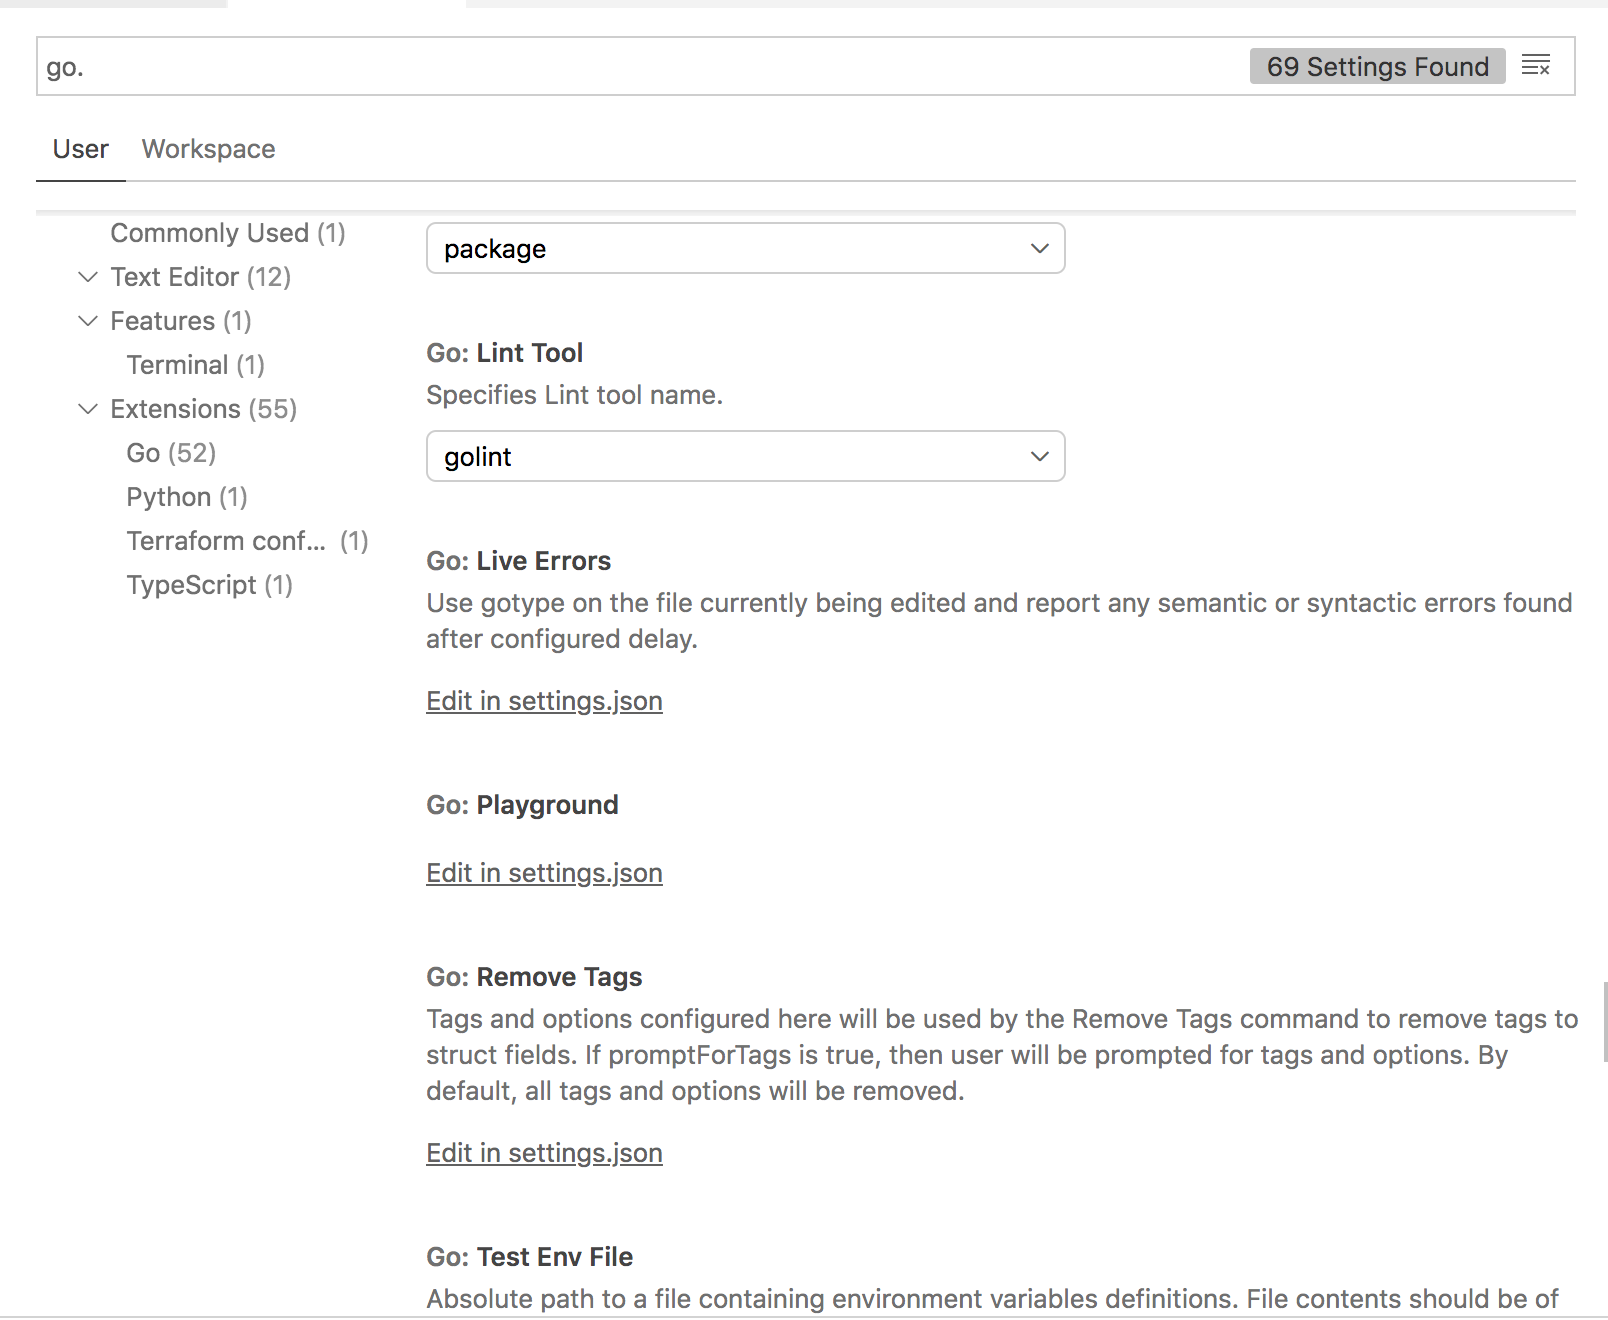
Task: Click the 69 Settings Found badge
Action: (1377, 66)
